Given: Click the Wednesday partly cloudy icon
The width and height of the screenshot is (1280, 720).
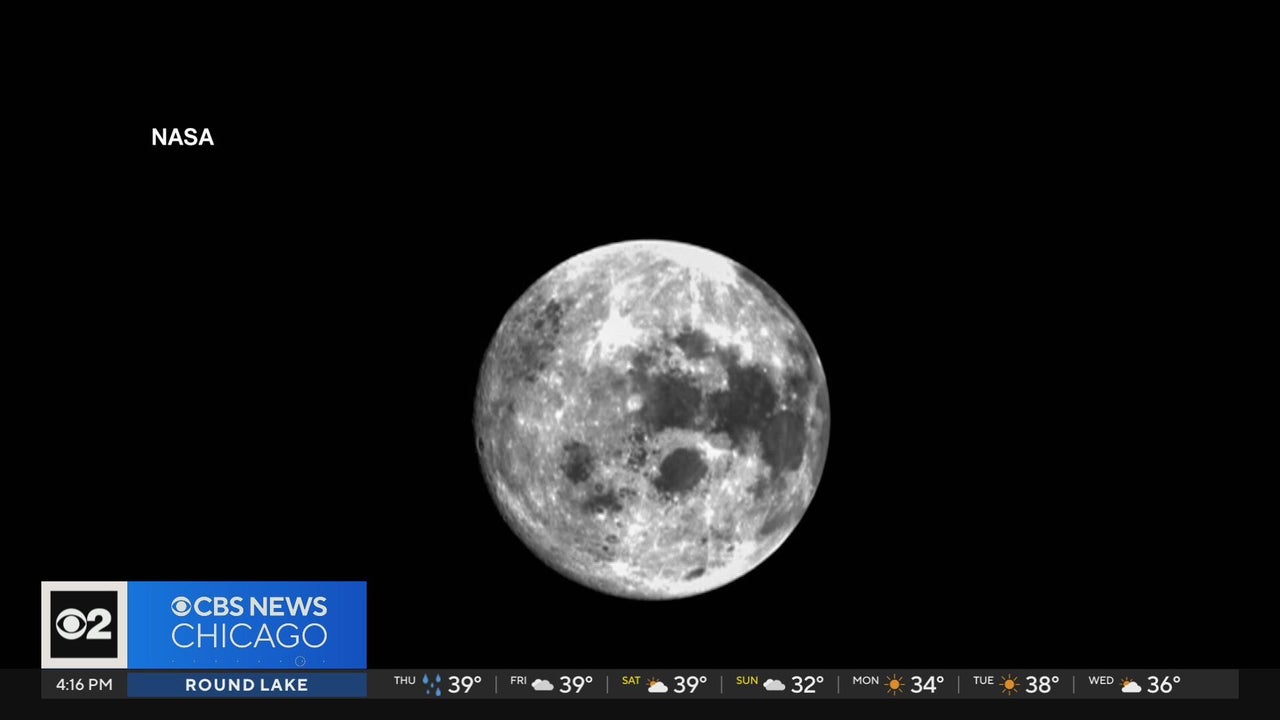Looking at the screenshot, I should (1130, 685).
